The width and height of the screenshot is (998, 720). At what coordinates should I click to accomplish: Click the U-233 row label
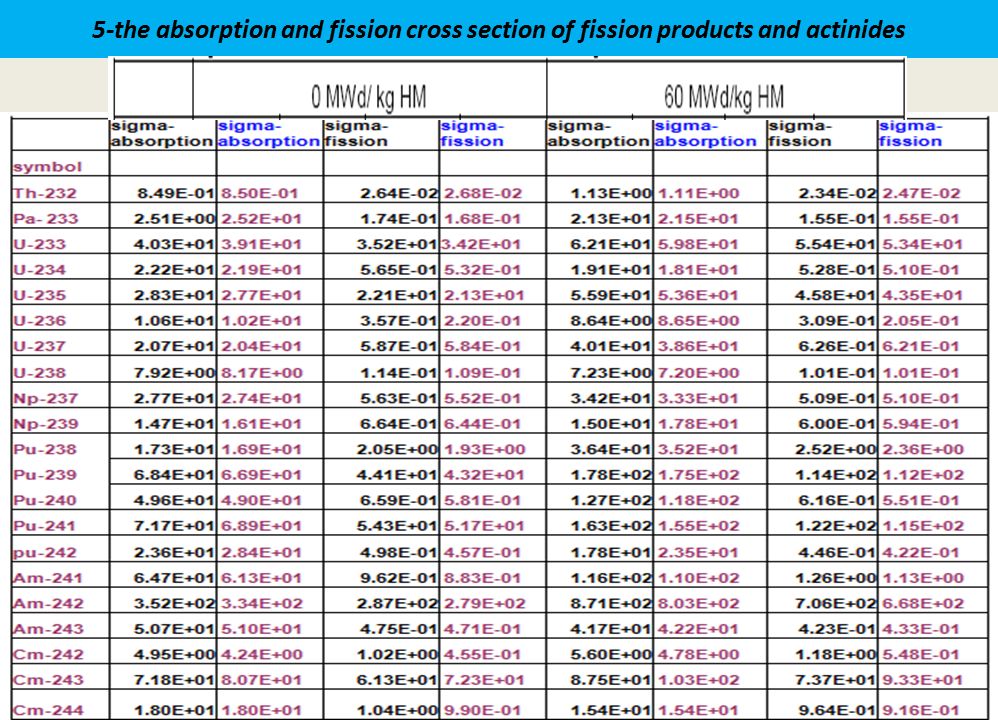(39, 244)
